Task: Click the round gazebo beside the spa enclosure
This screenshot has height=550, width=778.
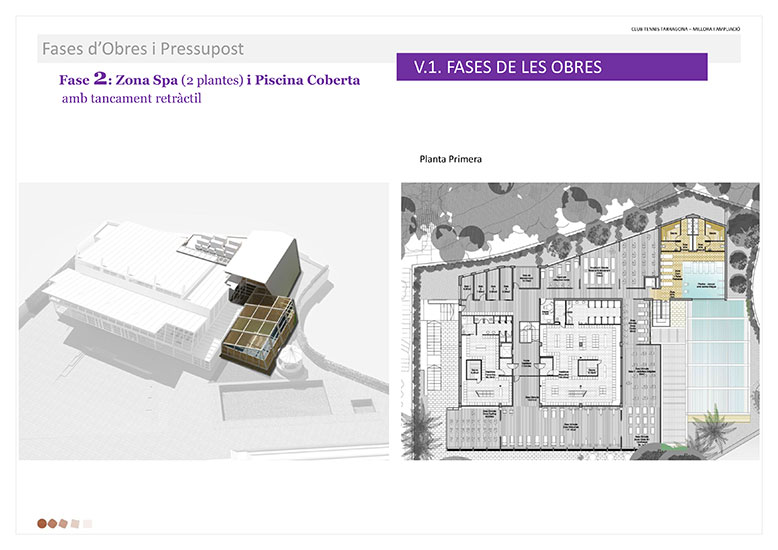Action: 289,358
